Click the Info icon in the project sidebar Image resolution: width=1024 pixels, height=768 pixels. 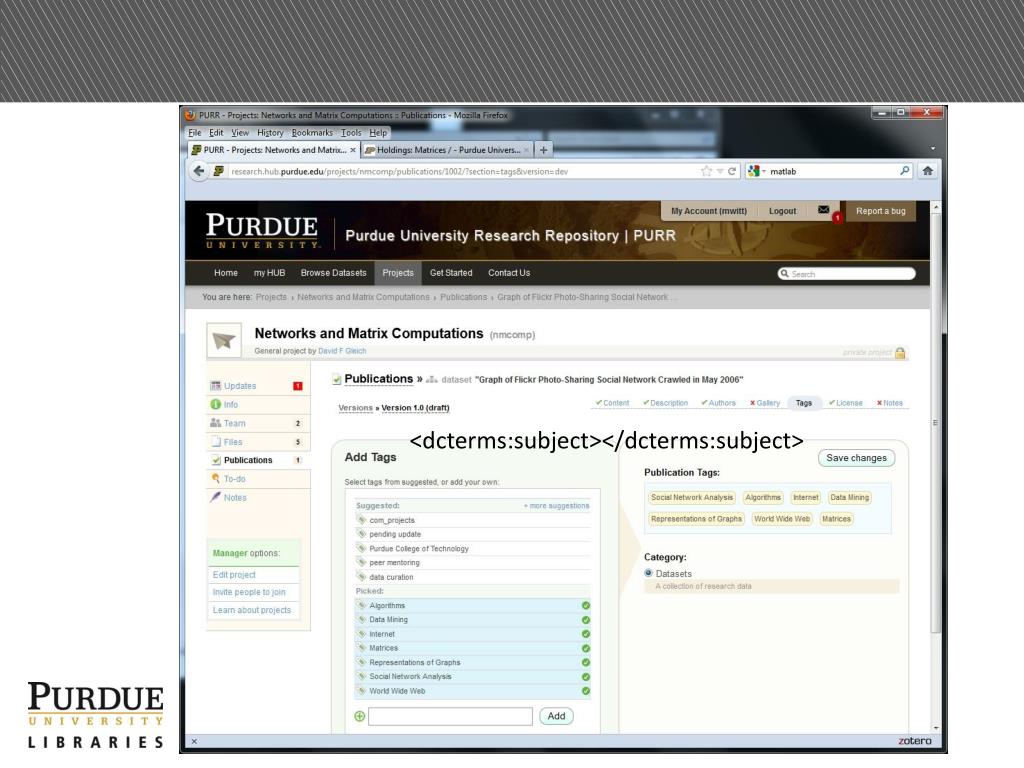click(x=216, y=404)
